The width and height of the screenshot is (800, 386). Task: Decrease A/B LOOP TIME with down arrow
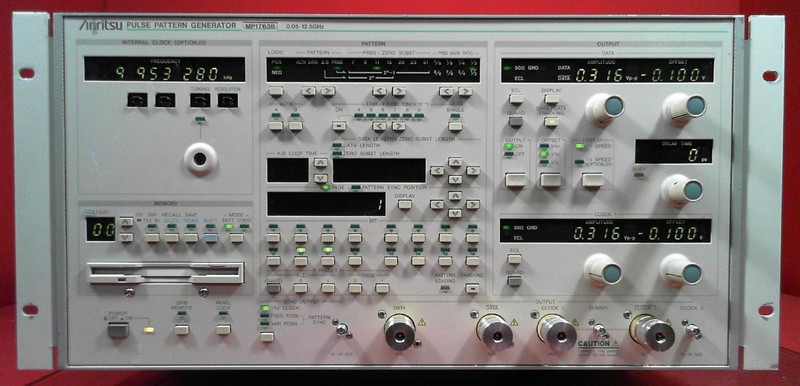(x=320, y=178)
